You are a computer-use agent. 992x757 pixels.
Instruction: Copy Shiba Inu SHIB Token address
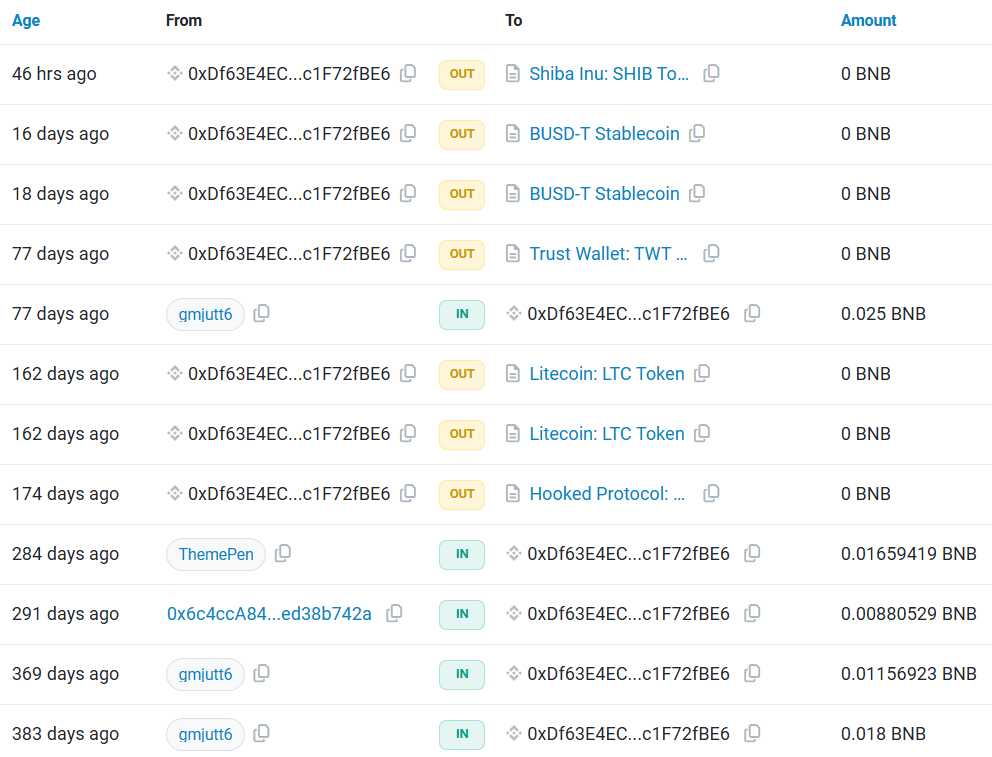[711, 73]
